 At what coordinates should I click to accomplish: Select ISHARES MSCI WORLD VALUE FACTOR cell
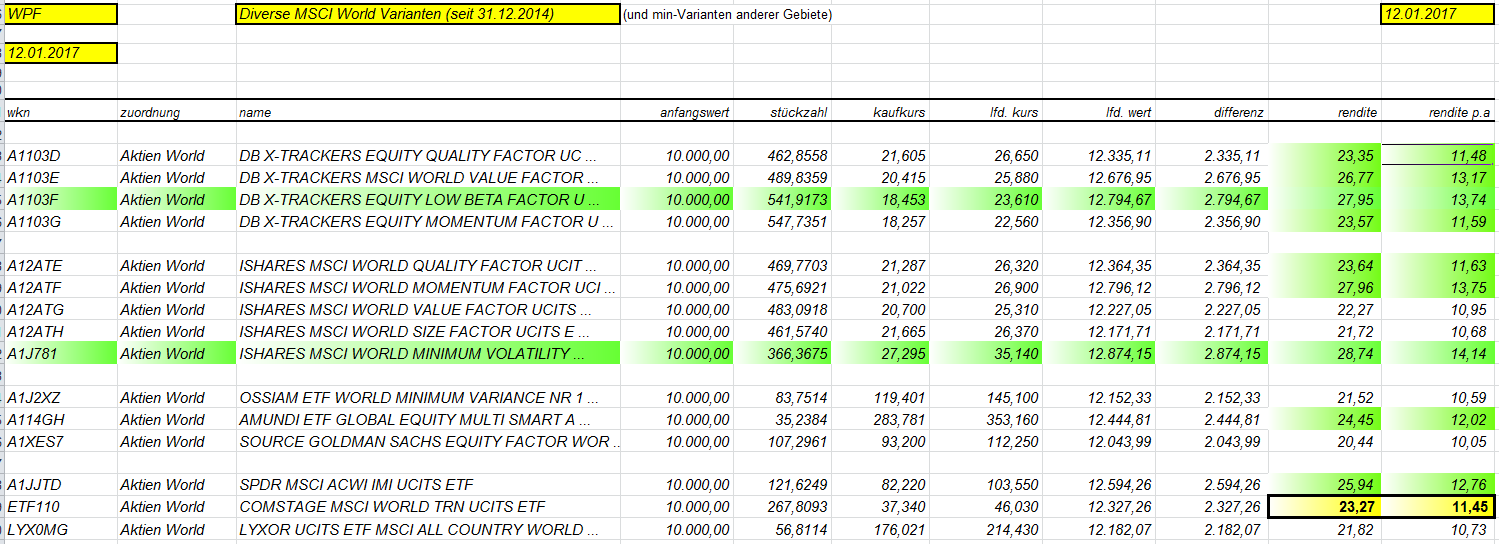428,309
